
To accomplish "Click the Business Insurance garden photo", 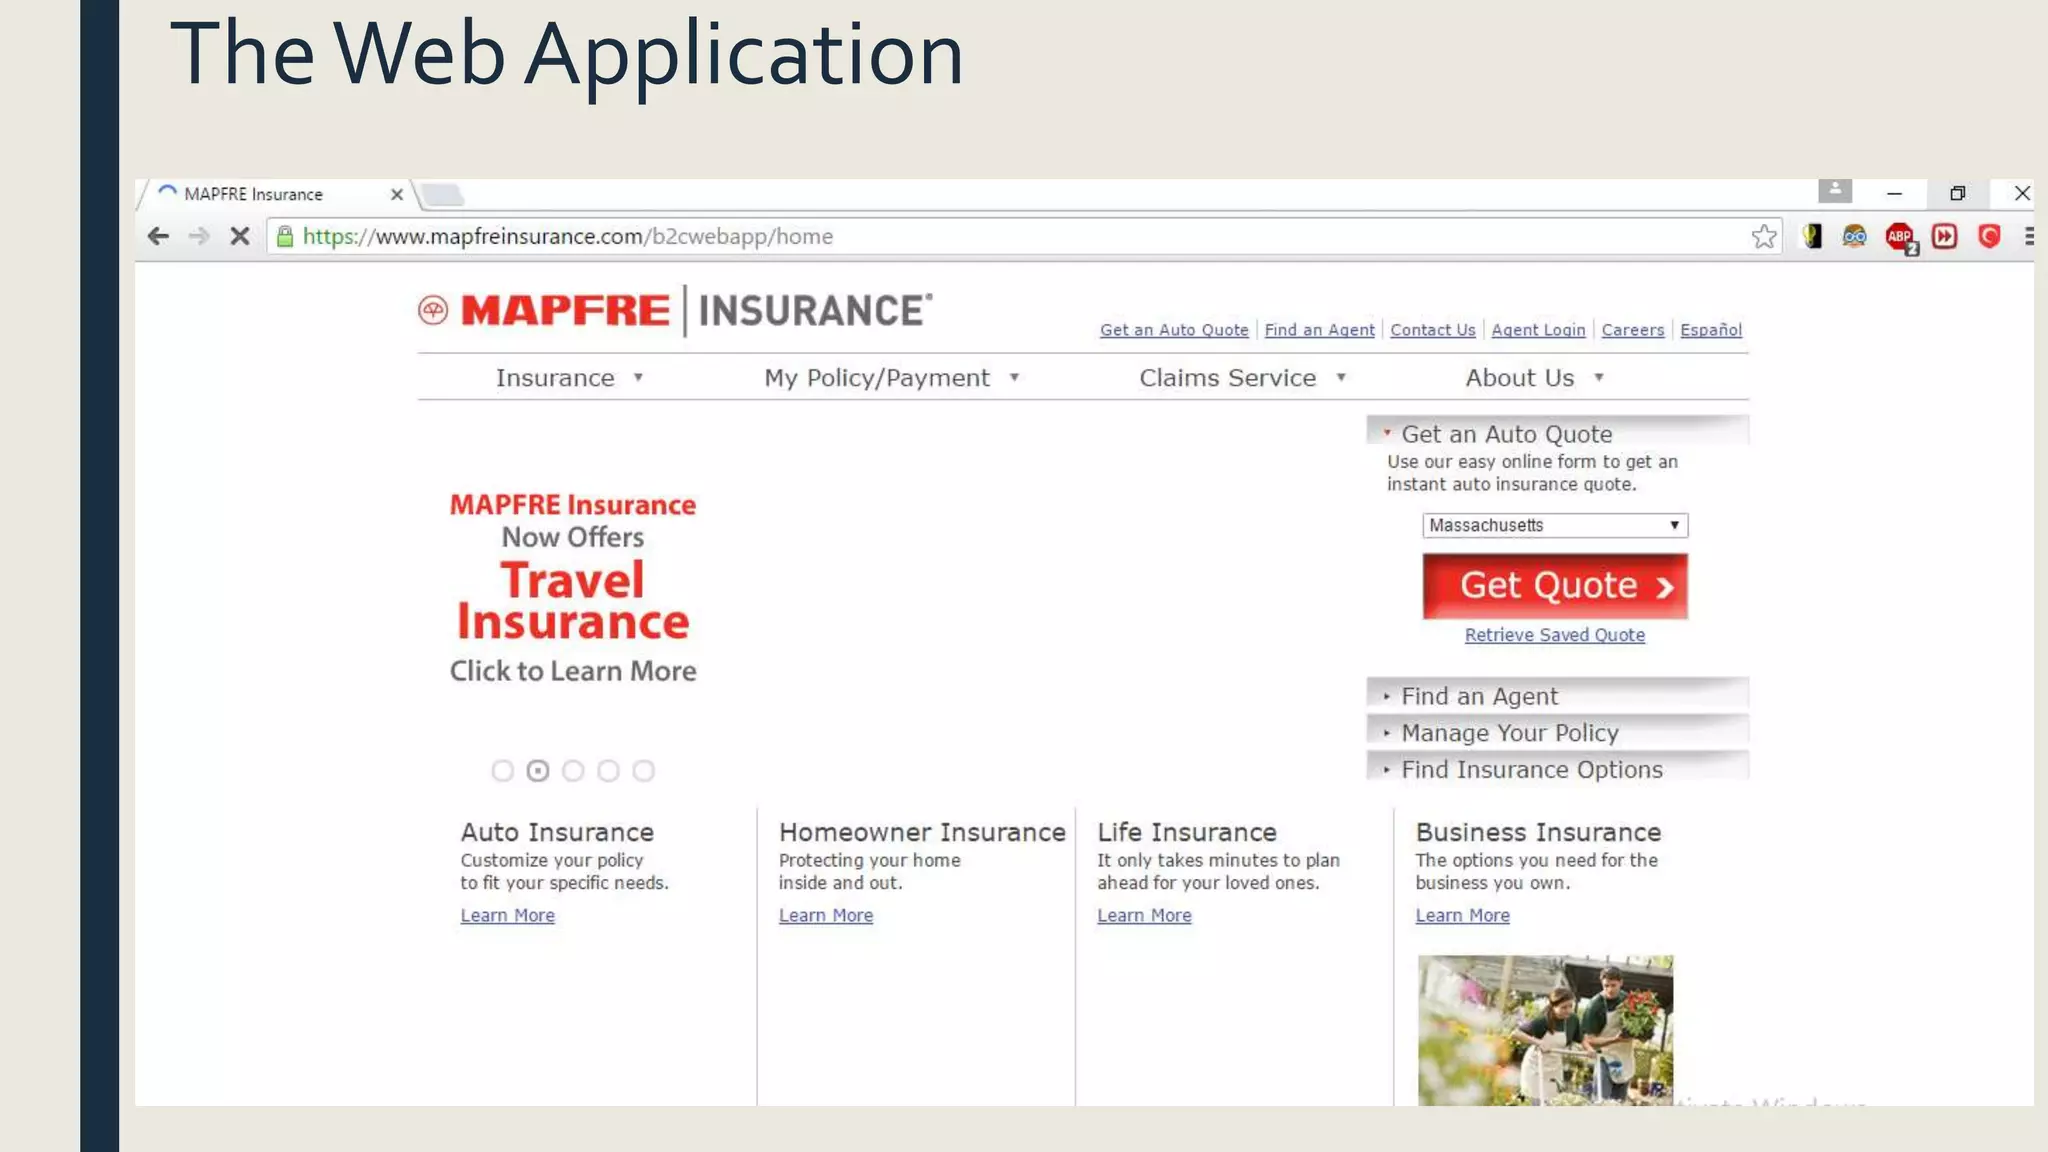I will [x=1545, y=1030].
